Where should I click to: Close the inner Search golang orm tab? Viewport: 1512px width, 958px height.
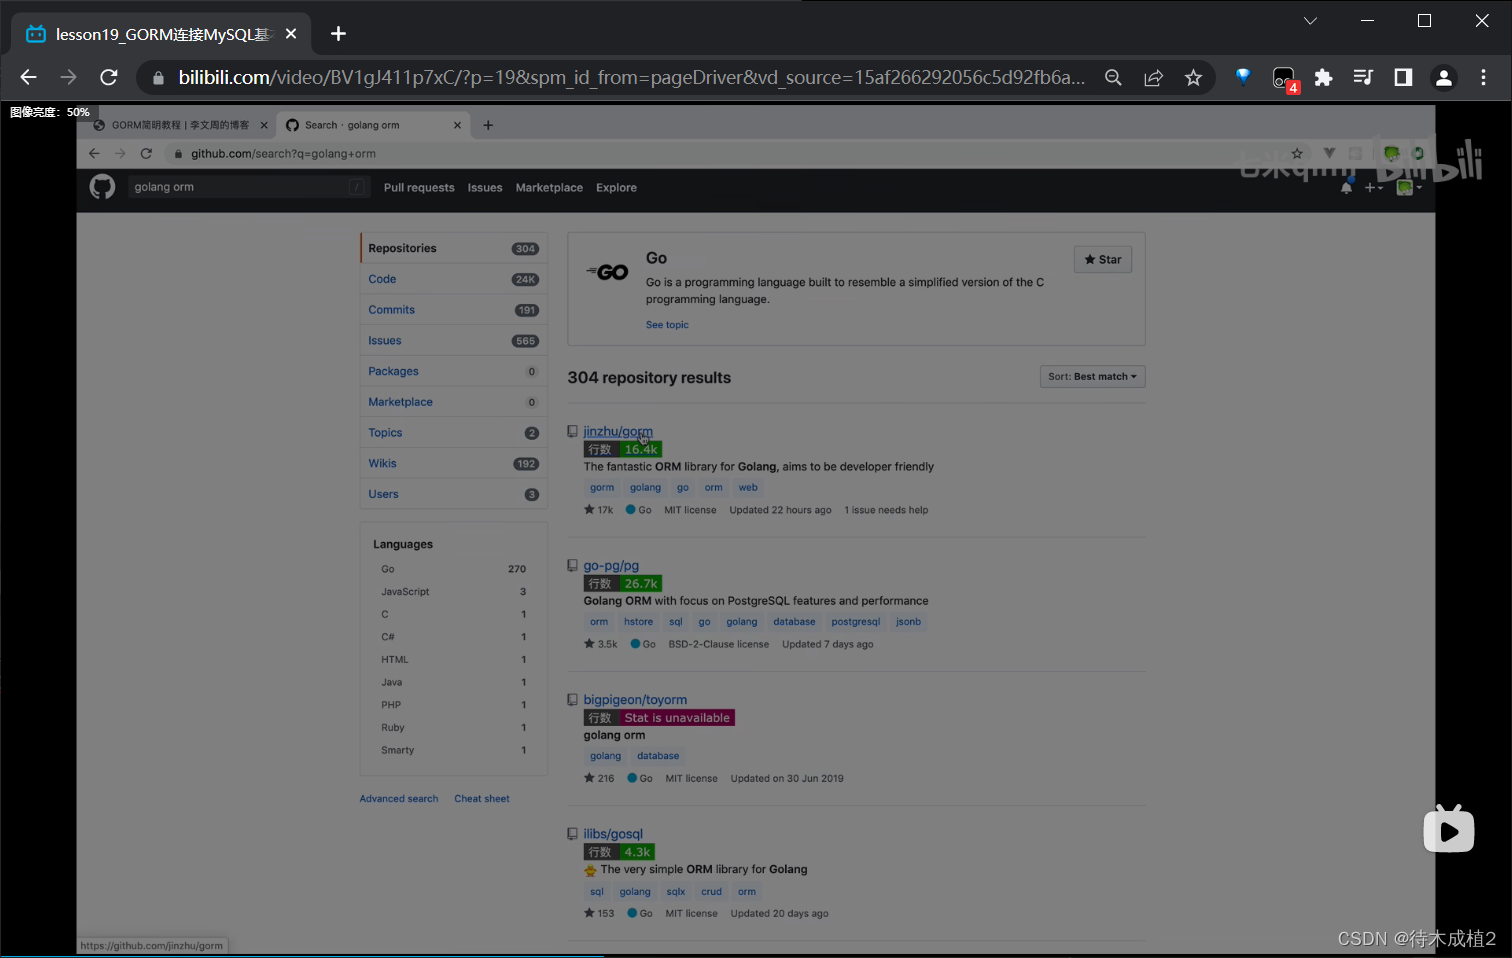point(457,125)
